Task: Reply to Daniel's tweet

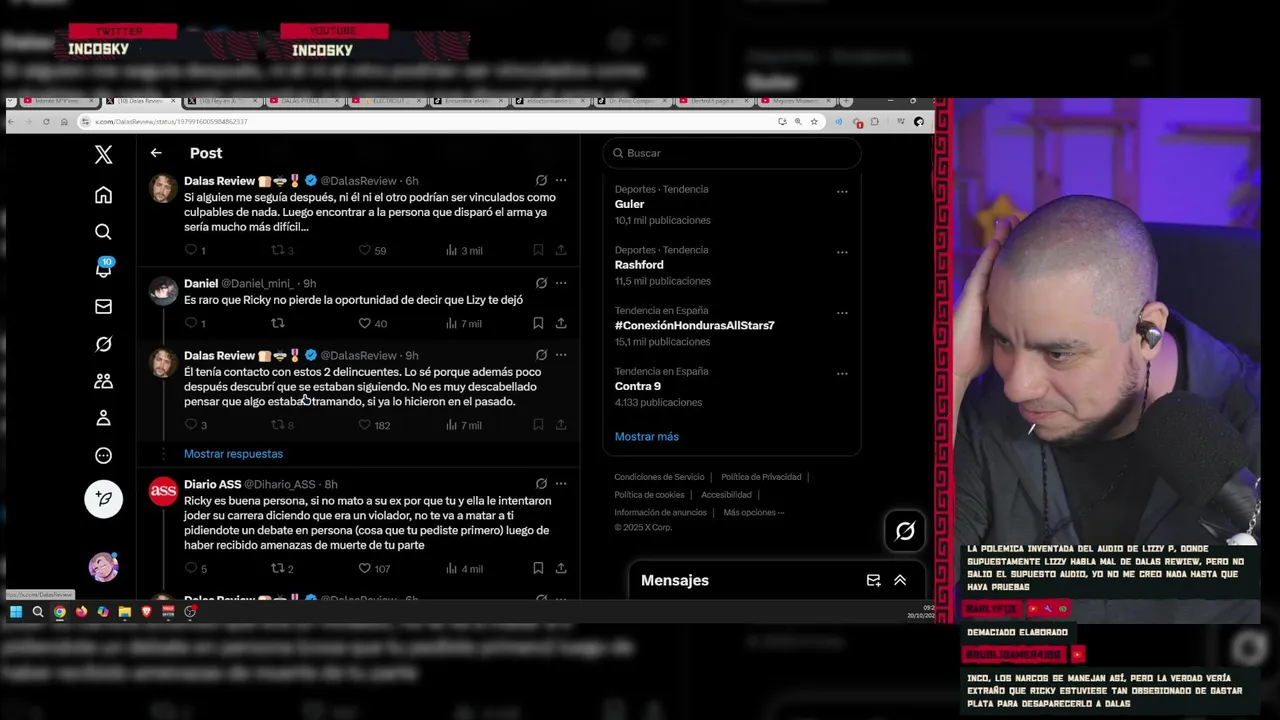Action: [191, 323]
